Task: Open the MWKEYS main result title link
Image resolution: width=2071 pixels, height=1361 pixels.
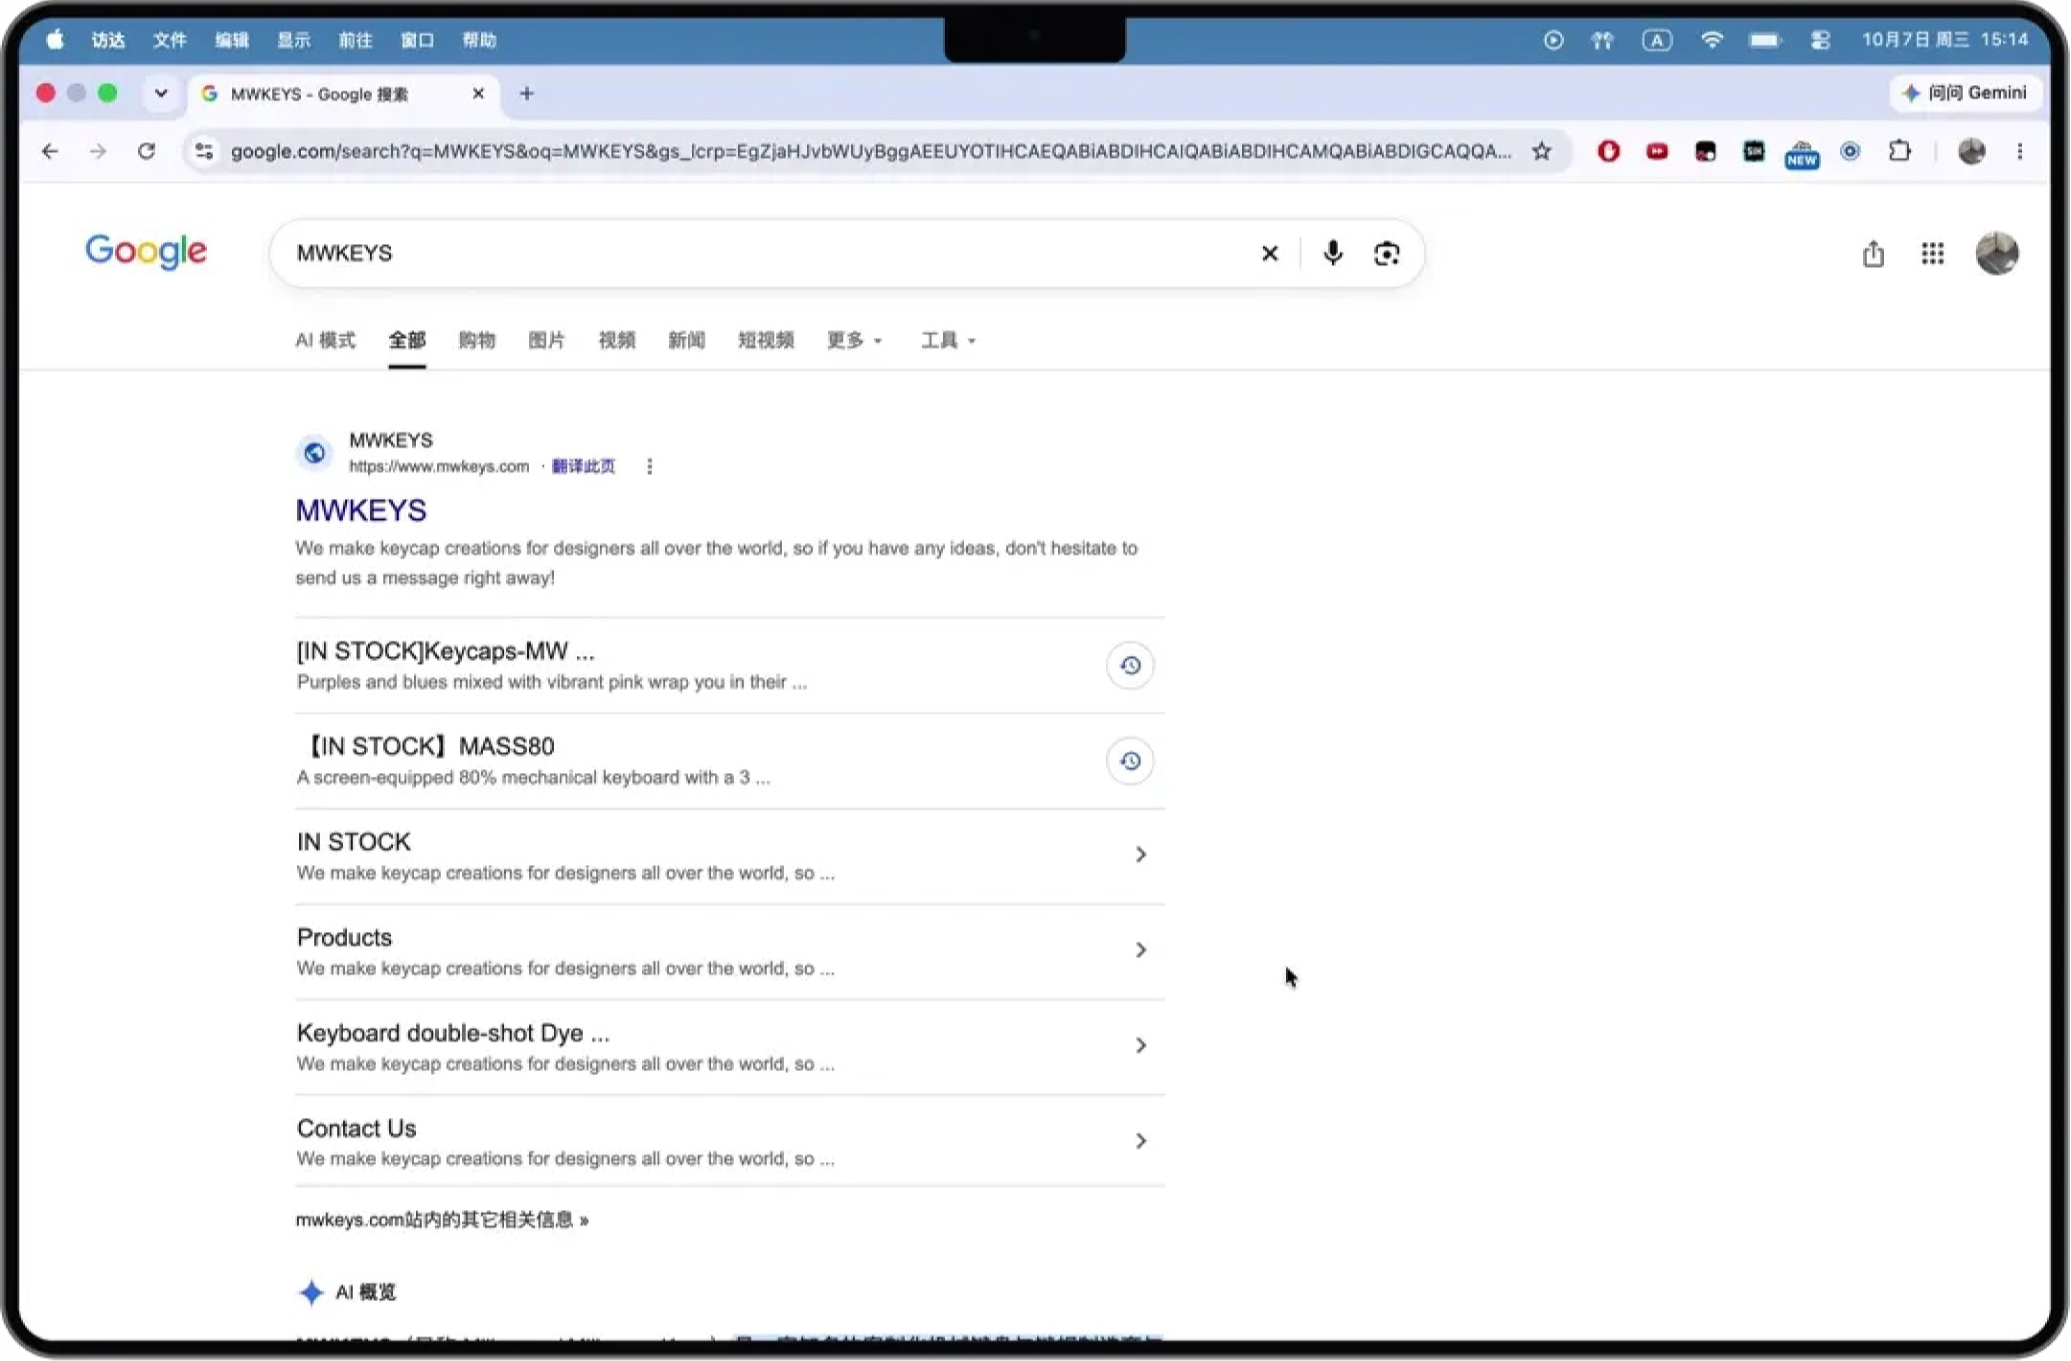Action: tap(361, 510)
